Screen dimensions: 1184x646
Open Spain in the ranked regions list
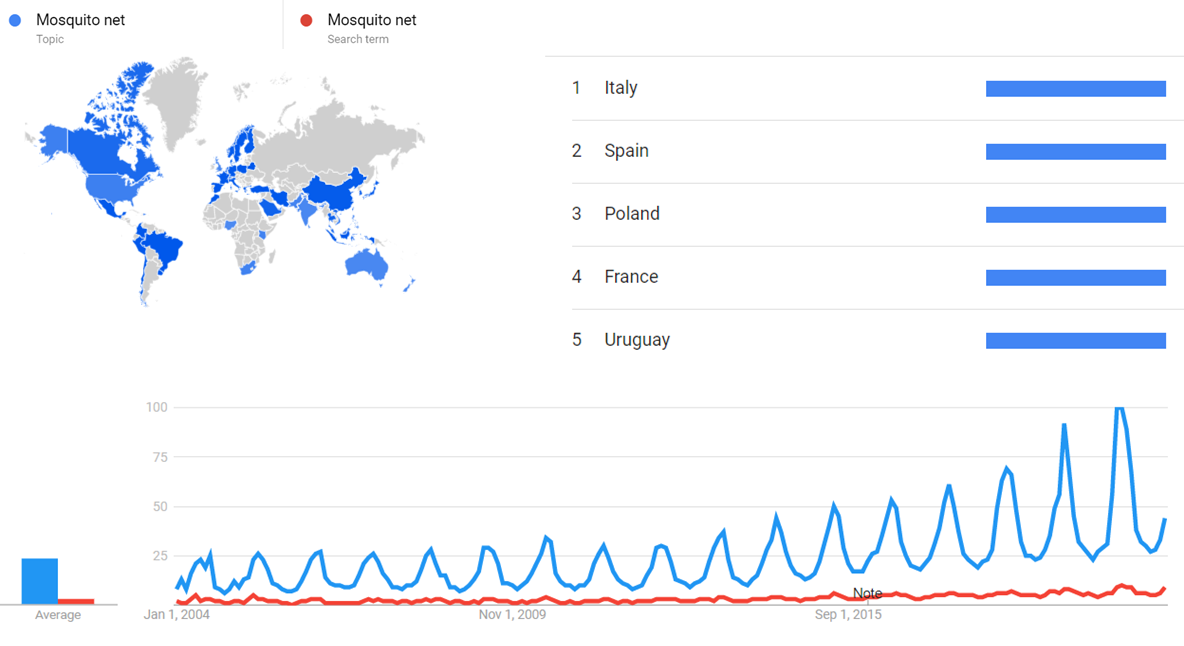tap(626, 151)
